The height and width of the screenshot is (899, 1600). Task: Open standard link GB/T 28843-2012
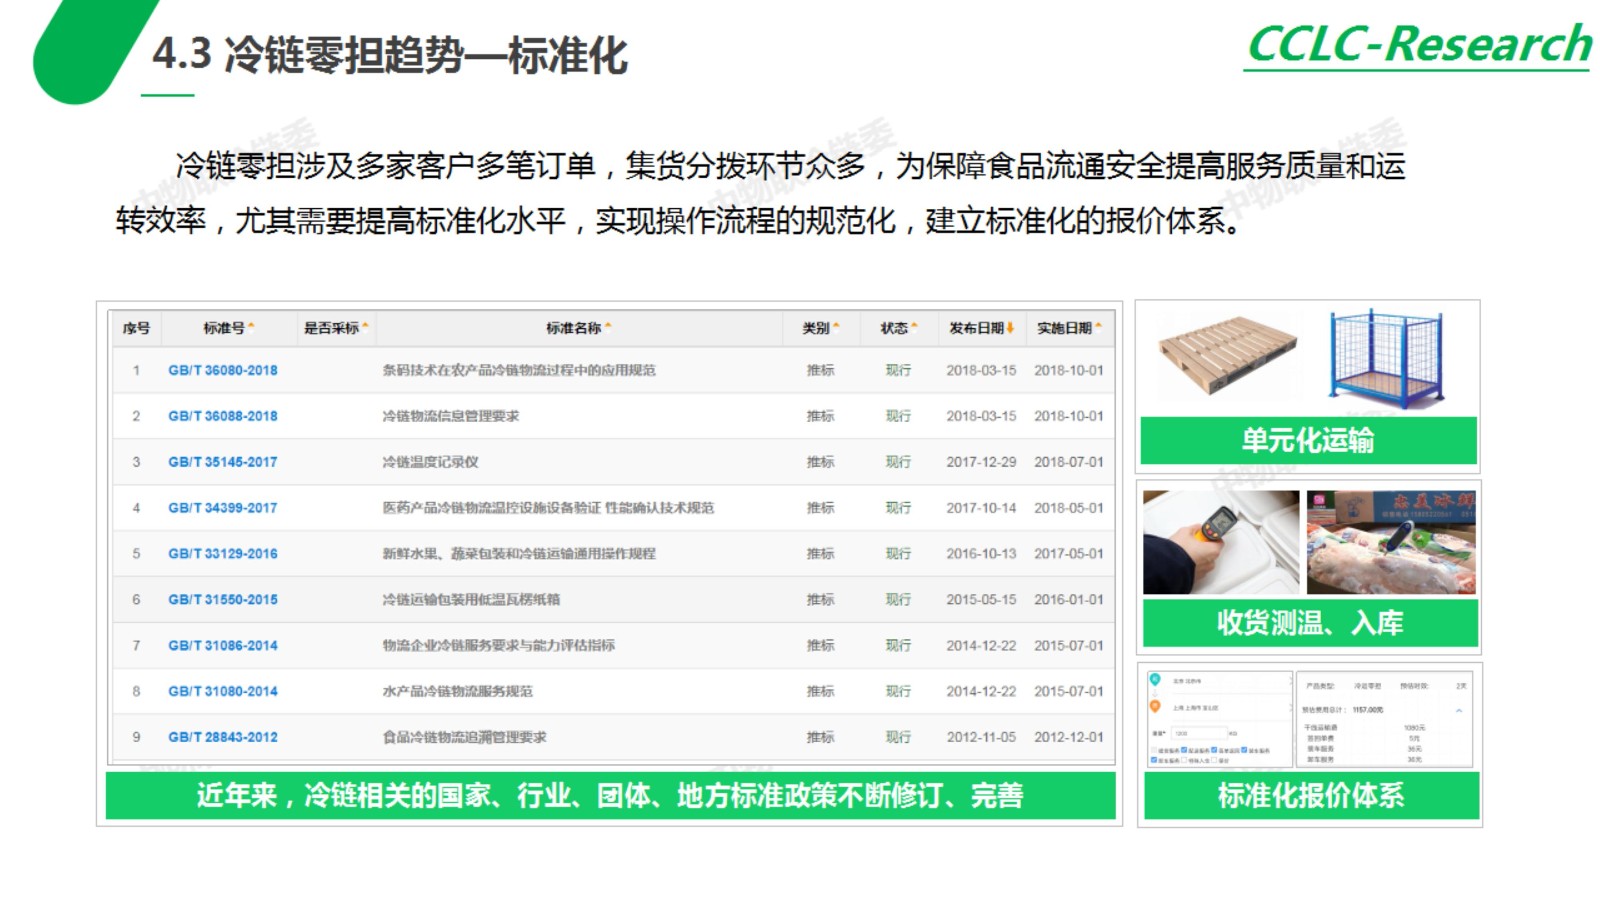coord(222,737)
